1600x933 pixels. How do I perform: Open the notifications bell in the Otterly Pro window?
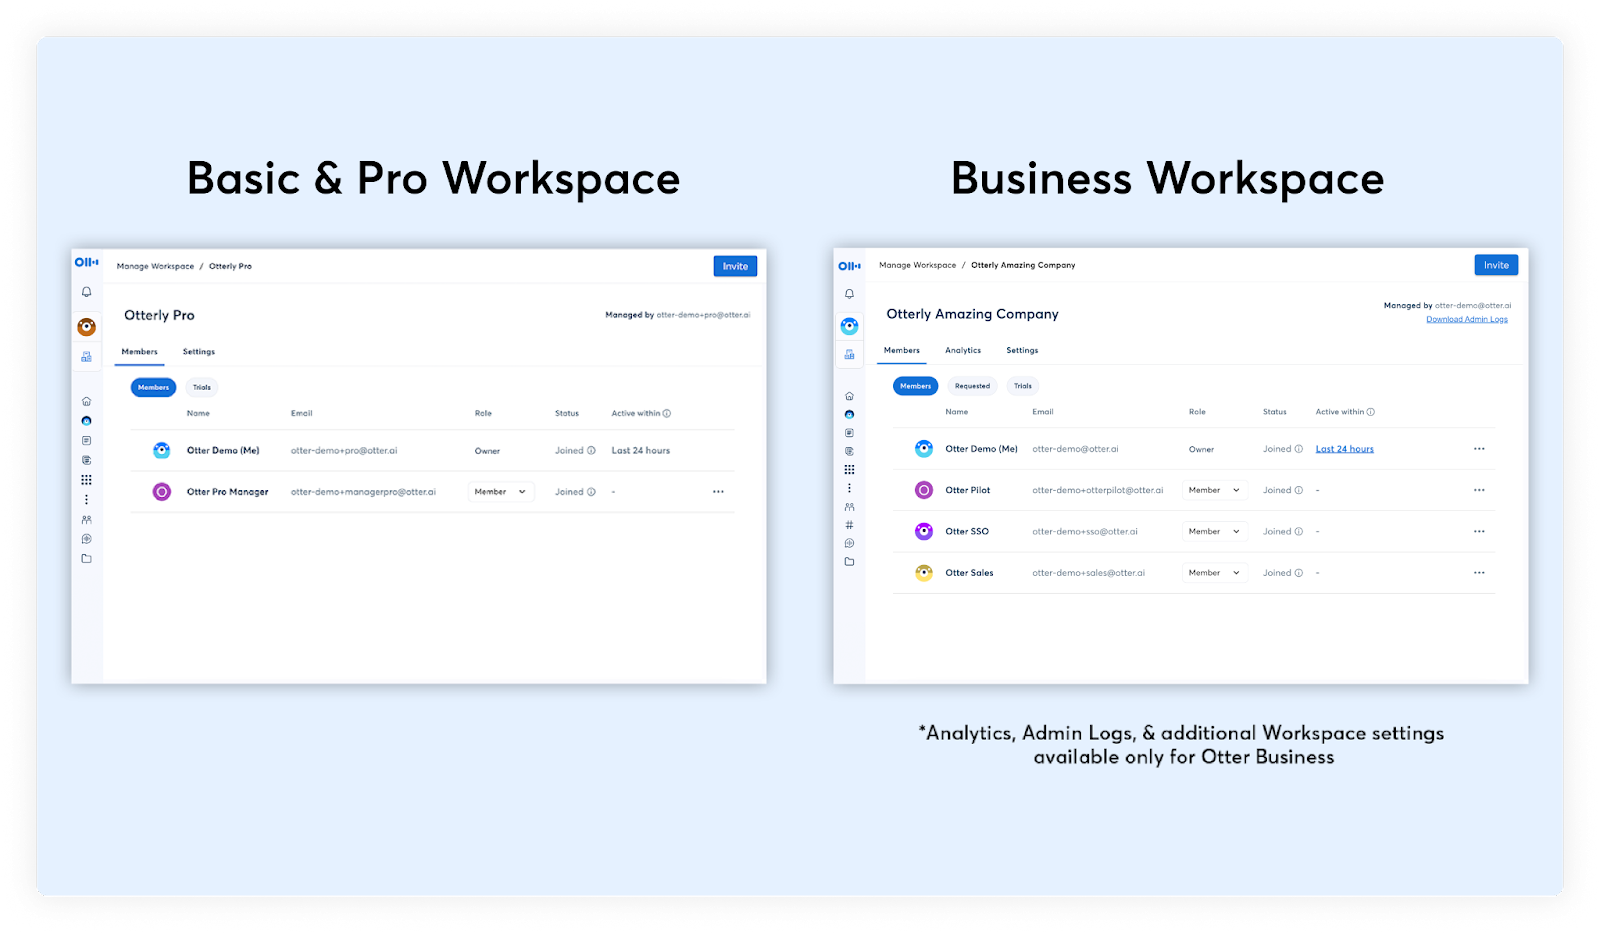pyautogui.click(x=87, y=292)
